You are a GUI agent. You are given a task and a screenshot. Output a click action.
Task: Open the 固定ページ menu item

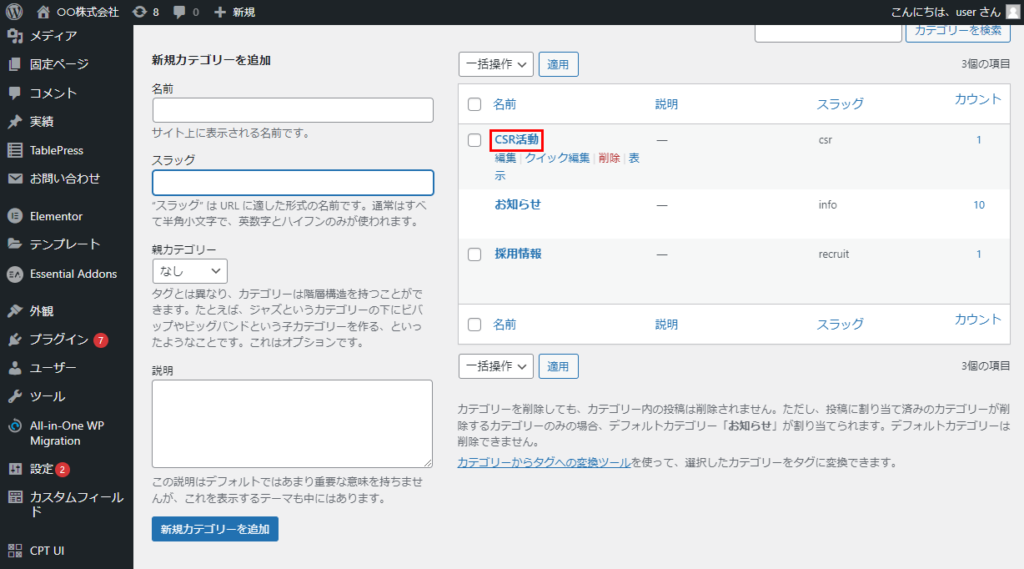coord(59,65)
